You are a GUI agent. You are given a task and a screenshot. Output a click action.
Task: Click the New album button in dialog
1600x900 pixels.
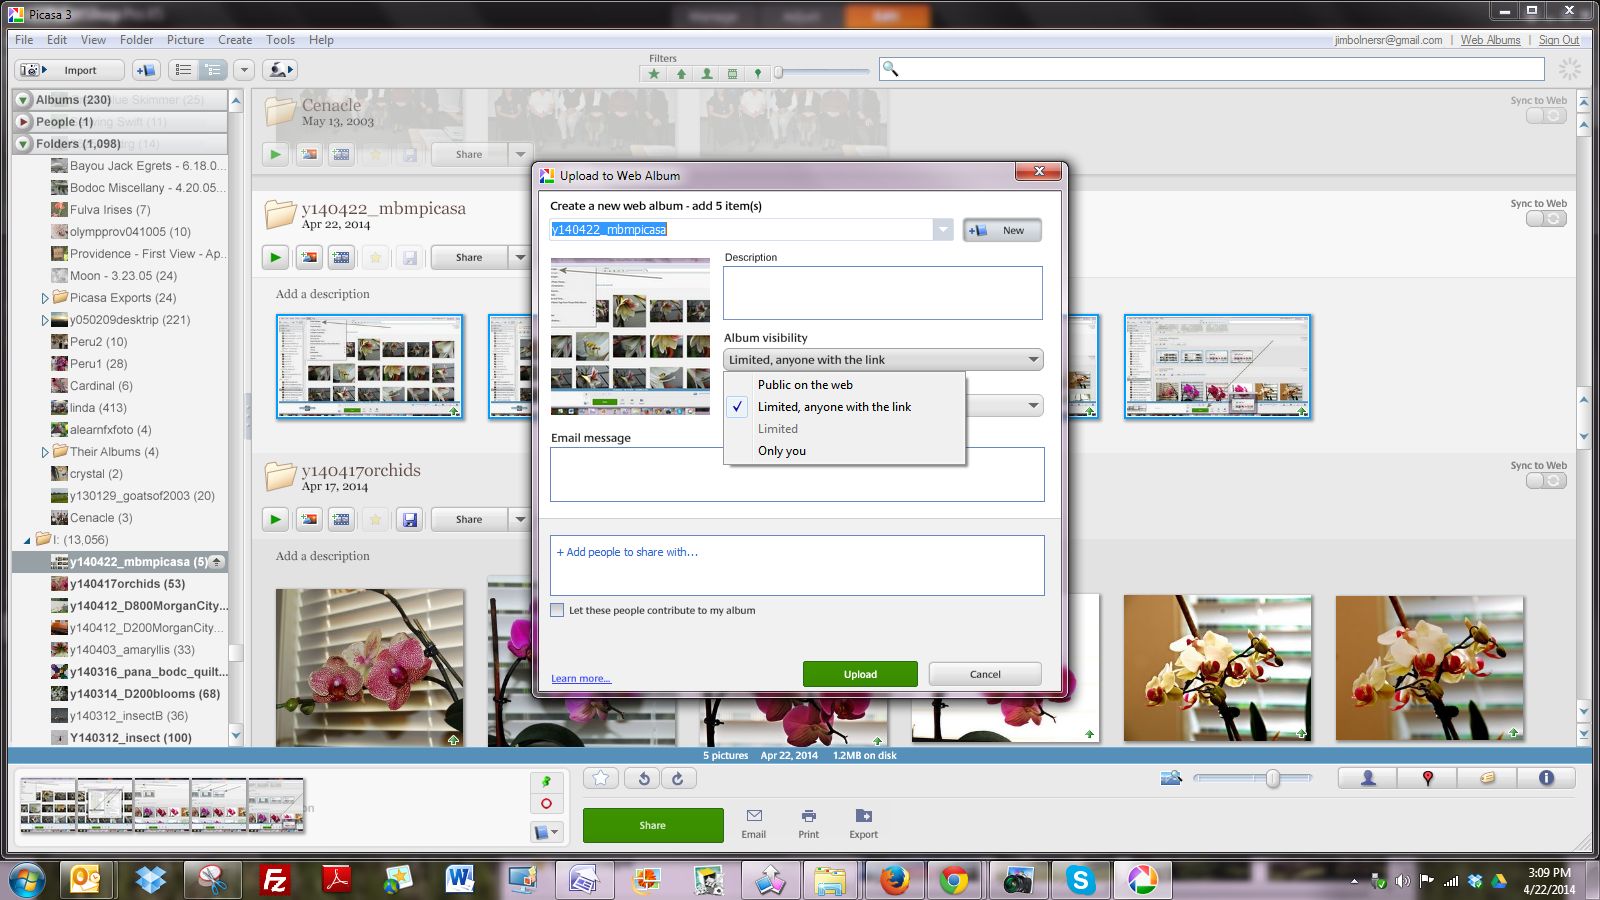(1002, 230)
